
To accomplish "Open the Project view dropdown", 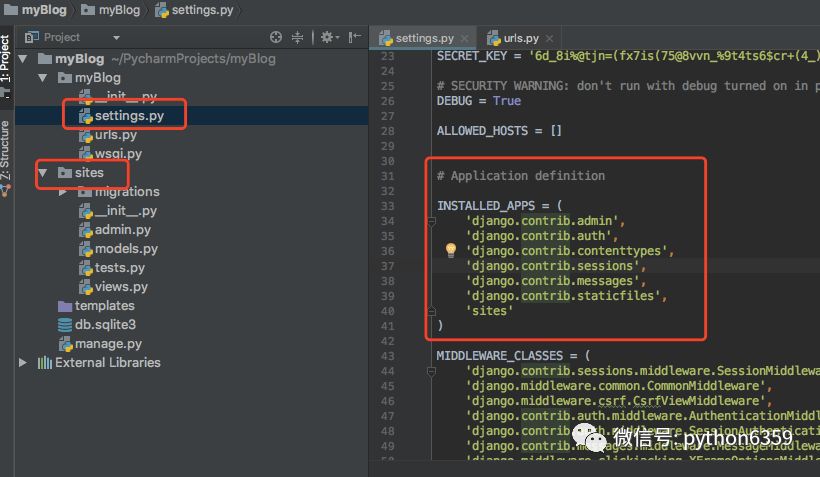I will coord(116,38).
